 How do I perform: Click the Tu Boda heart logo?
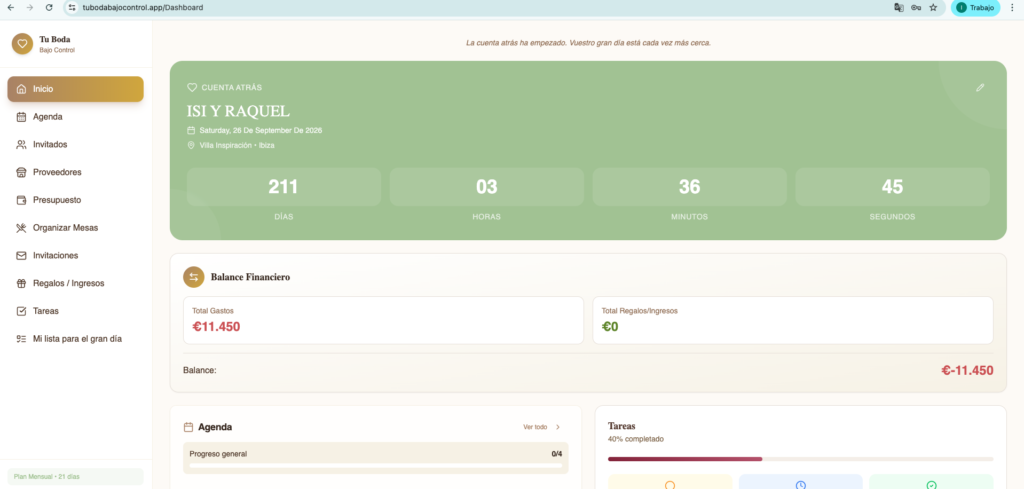pos(22,44)
